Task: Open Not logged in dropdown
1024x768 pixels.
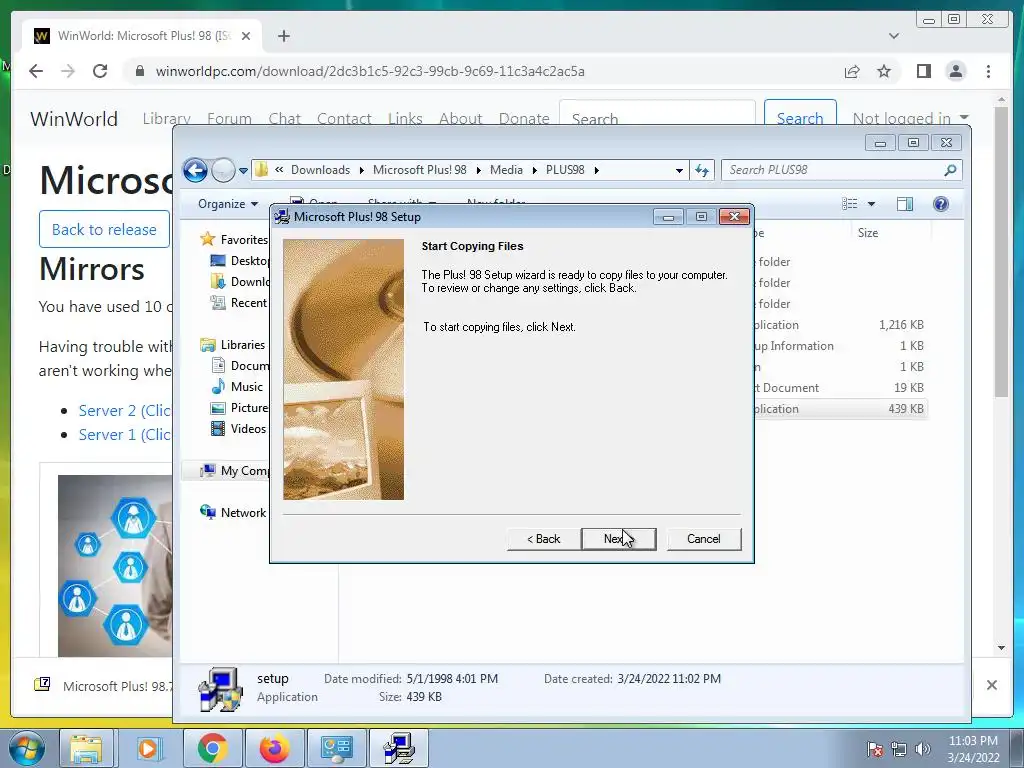Action: 910,118
